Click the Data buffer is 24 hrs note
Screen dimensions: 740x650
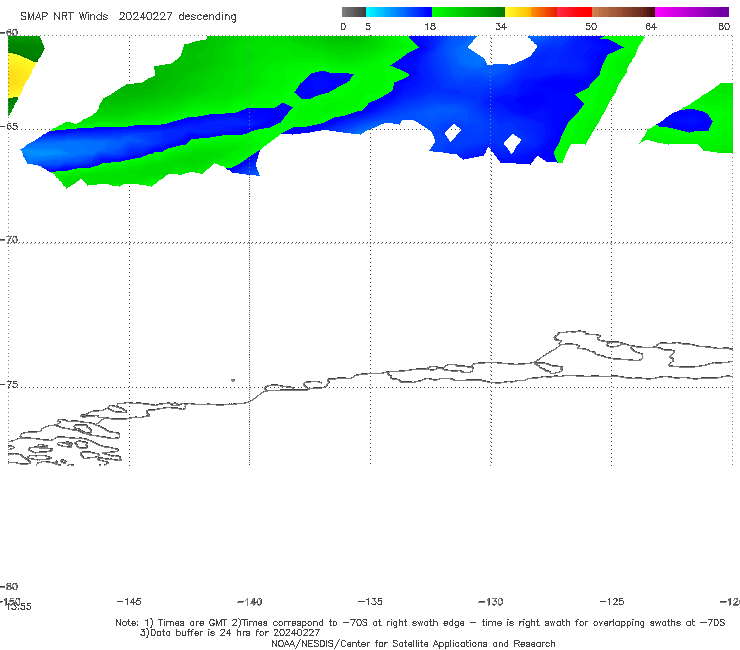(230, 633)
